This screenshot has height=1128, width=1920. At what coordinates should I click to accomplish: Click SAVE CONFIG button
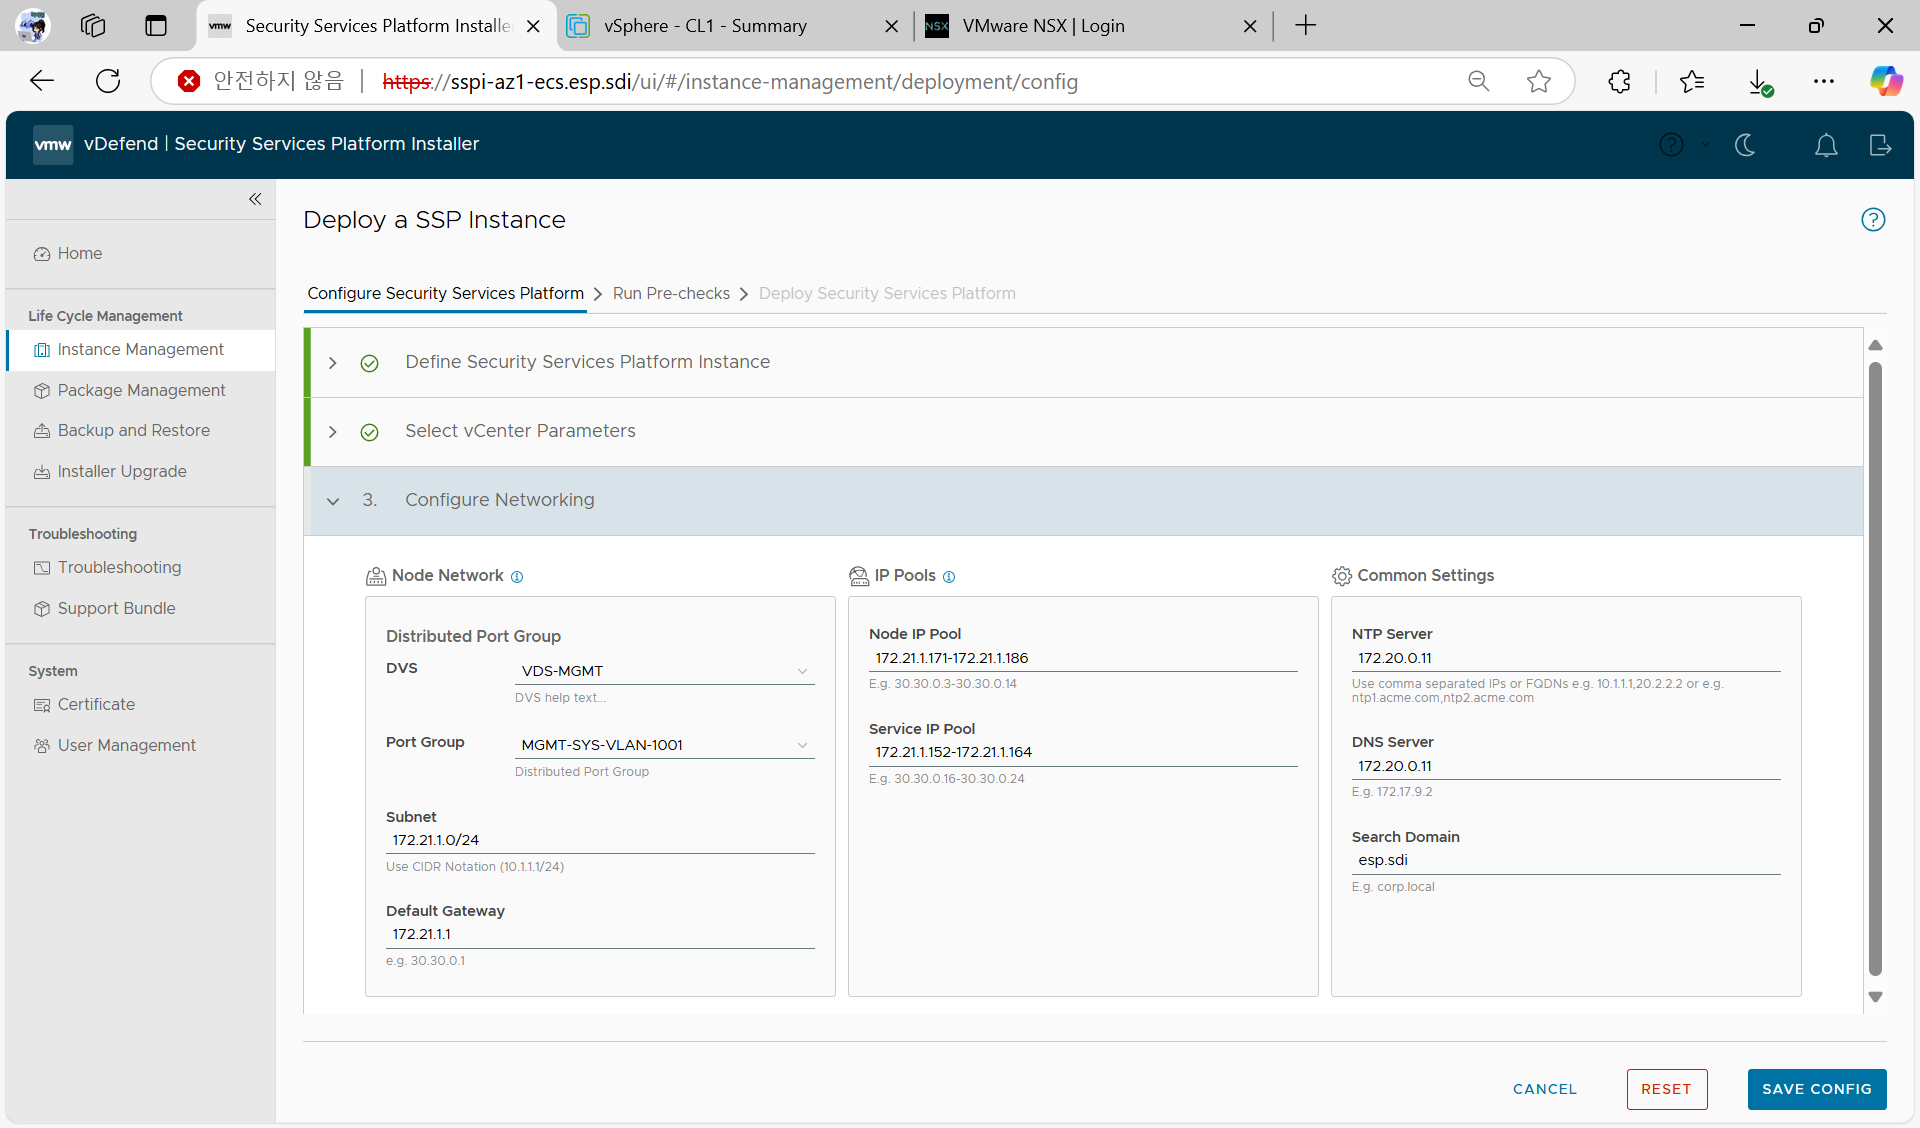tap(1816, 1089)
